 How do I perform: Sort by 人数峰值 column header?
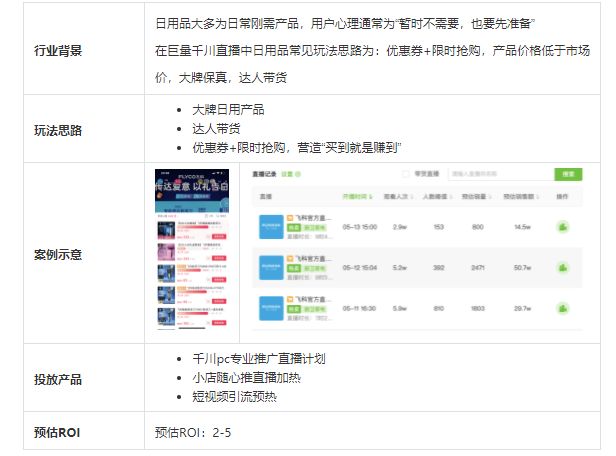[x=437, y=196]
